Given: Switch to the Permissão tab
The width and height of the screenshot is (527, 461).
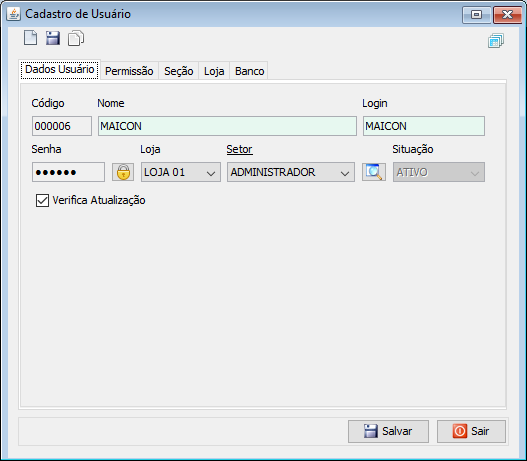Looking at the screenshot, I should pos(129,71).
